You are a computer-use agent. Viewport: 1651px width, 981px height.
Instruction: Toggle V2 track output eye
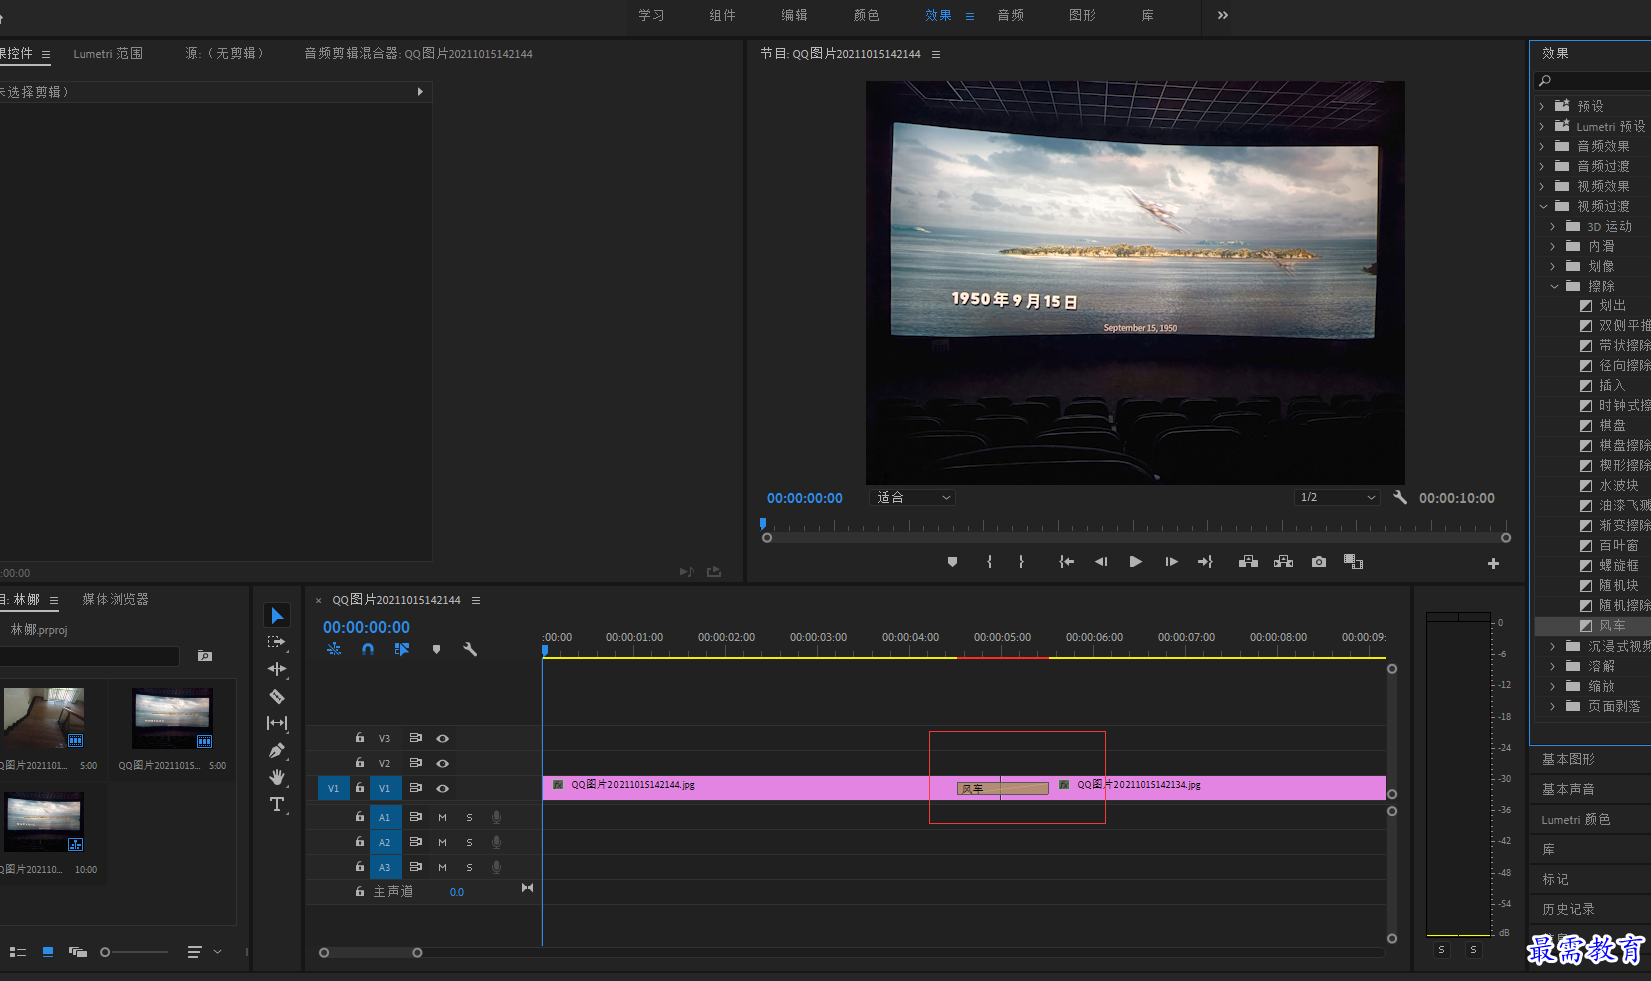[x=442, y=763]
